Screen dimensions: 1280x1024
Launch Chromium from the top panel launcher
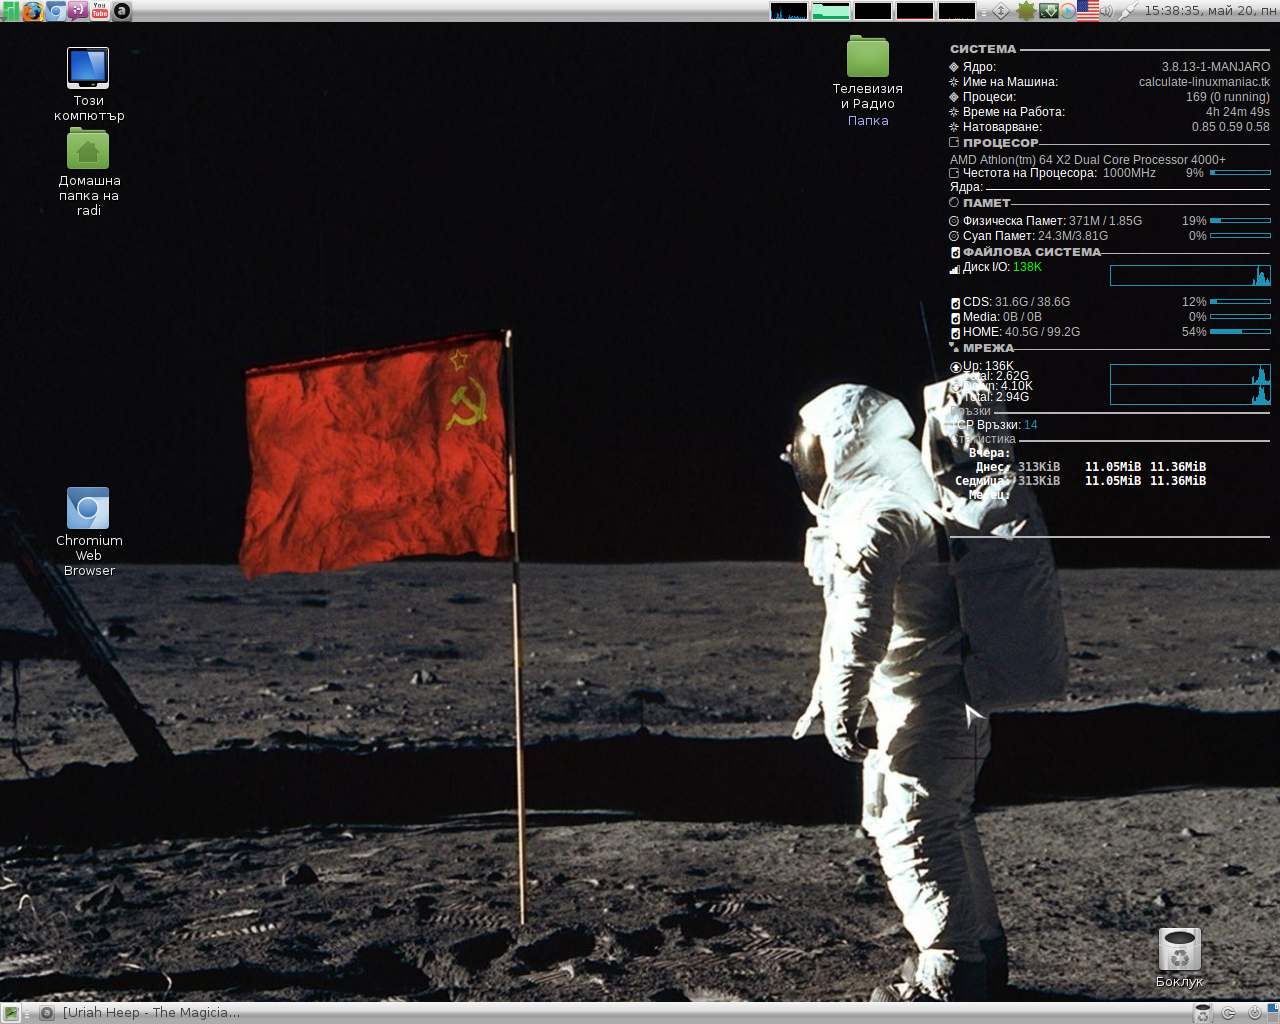click(55, 11)
